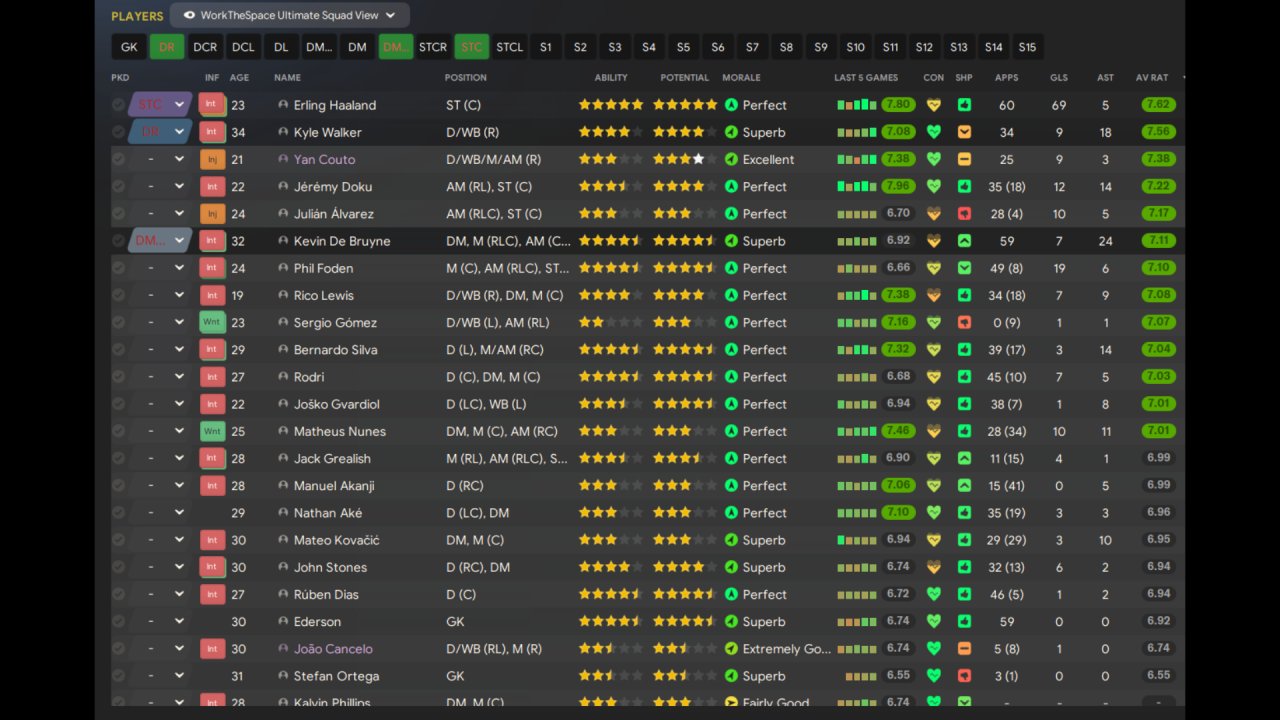This screenshot has height=720, width=1280.
Task: Click Bernardo Silva's morale icon
Action: click(731, 349)
